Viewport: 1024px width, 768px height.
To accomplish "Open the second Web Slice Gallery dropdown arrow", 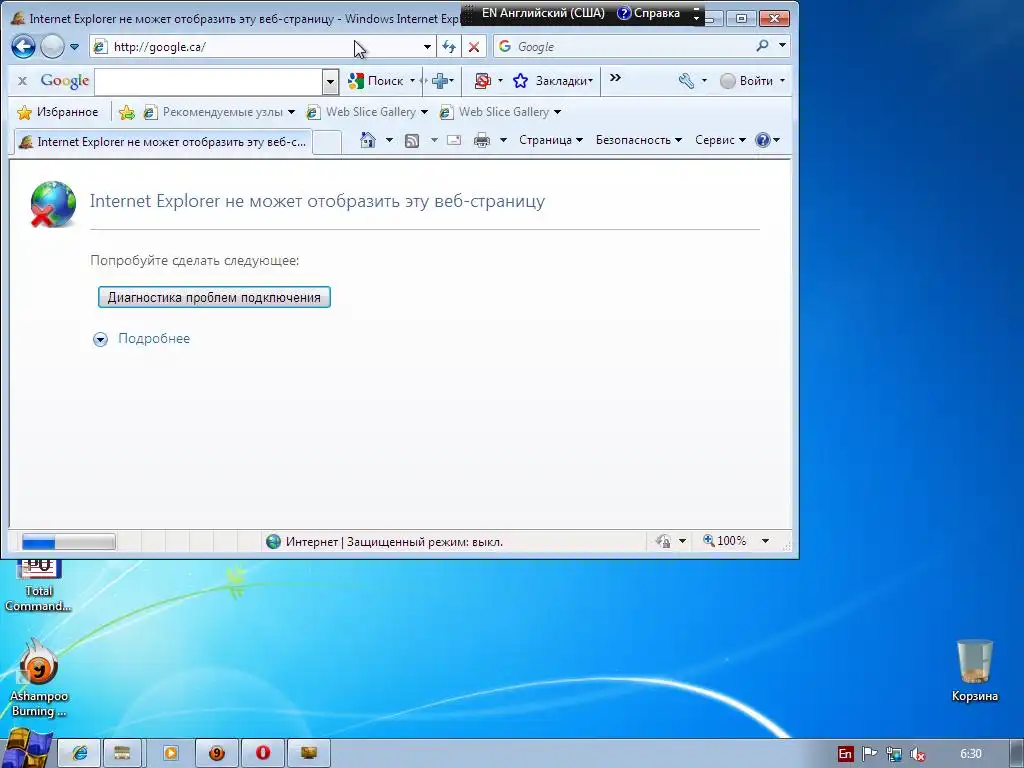I will (558, 112).
